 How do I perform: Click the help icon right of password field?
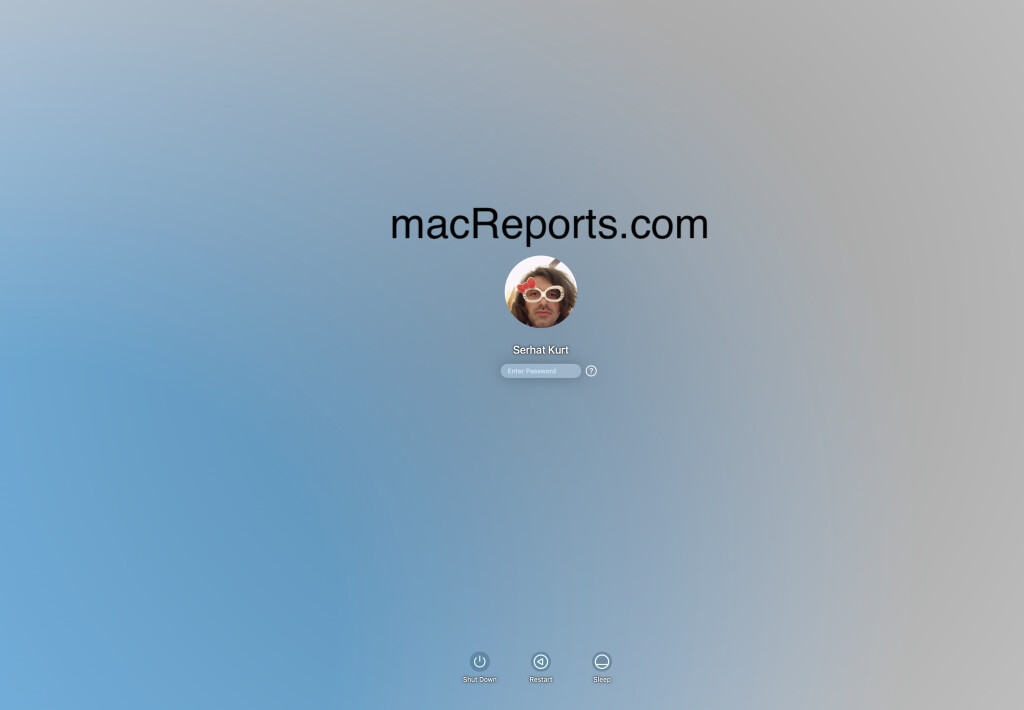point(591,371)
